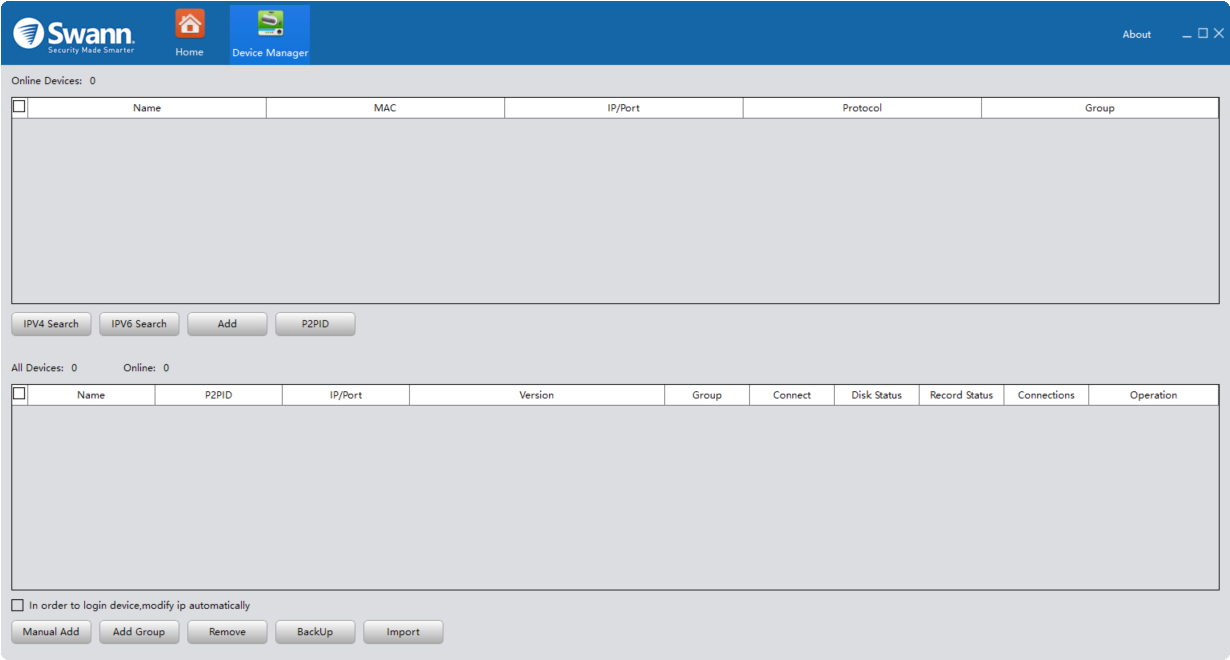Click the BackUp button

[315, 632]
